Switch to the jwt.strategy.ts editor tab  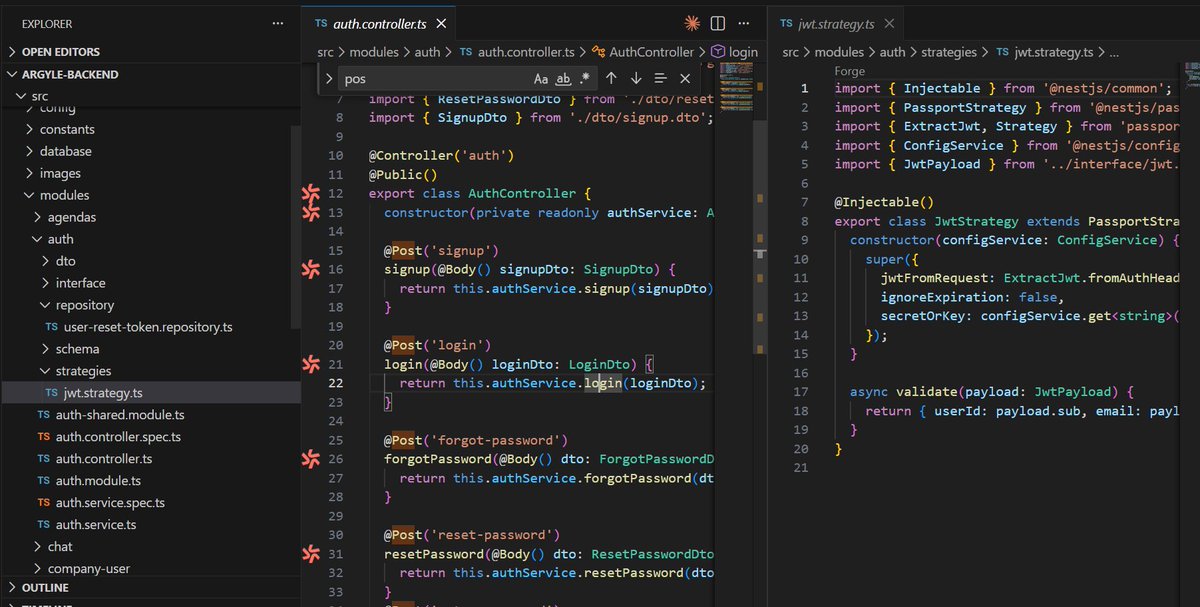click(836, 23)
